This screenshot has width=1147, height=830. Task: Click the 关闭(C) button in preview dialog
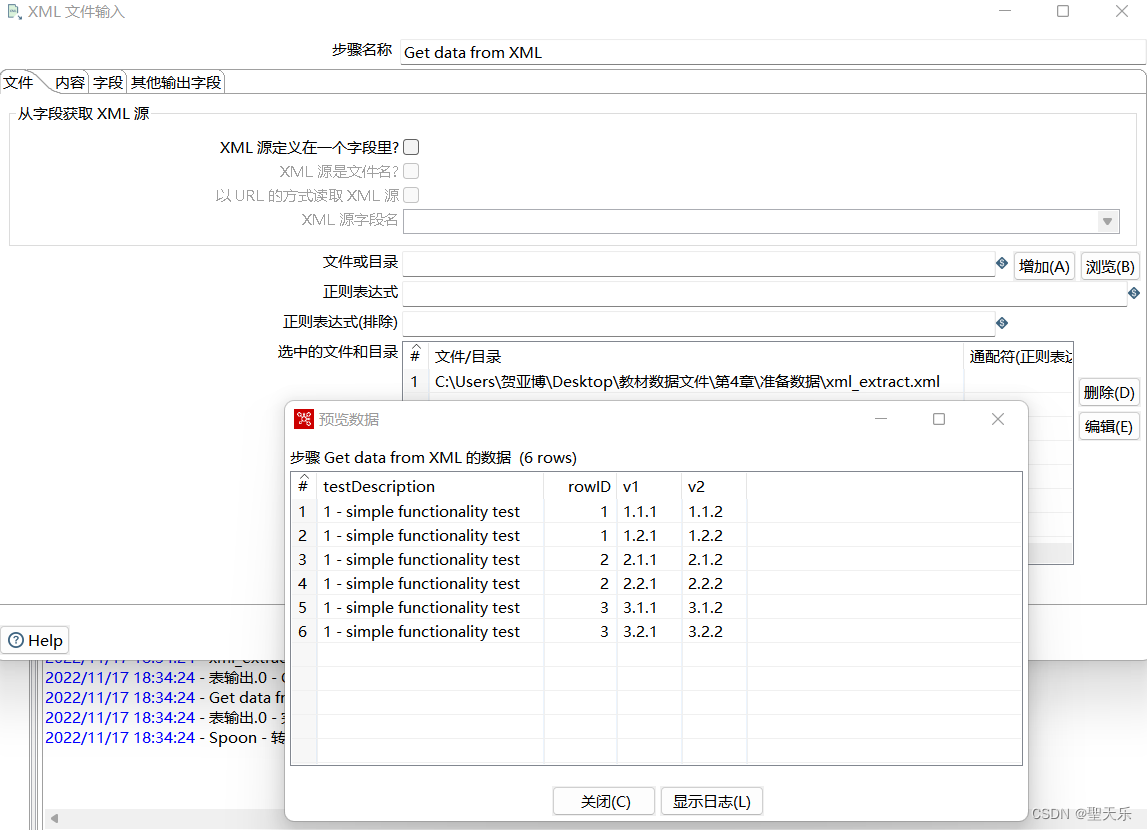pos(603,801)
